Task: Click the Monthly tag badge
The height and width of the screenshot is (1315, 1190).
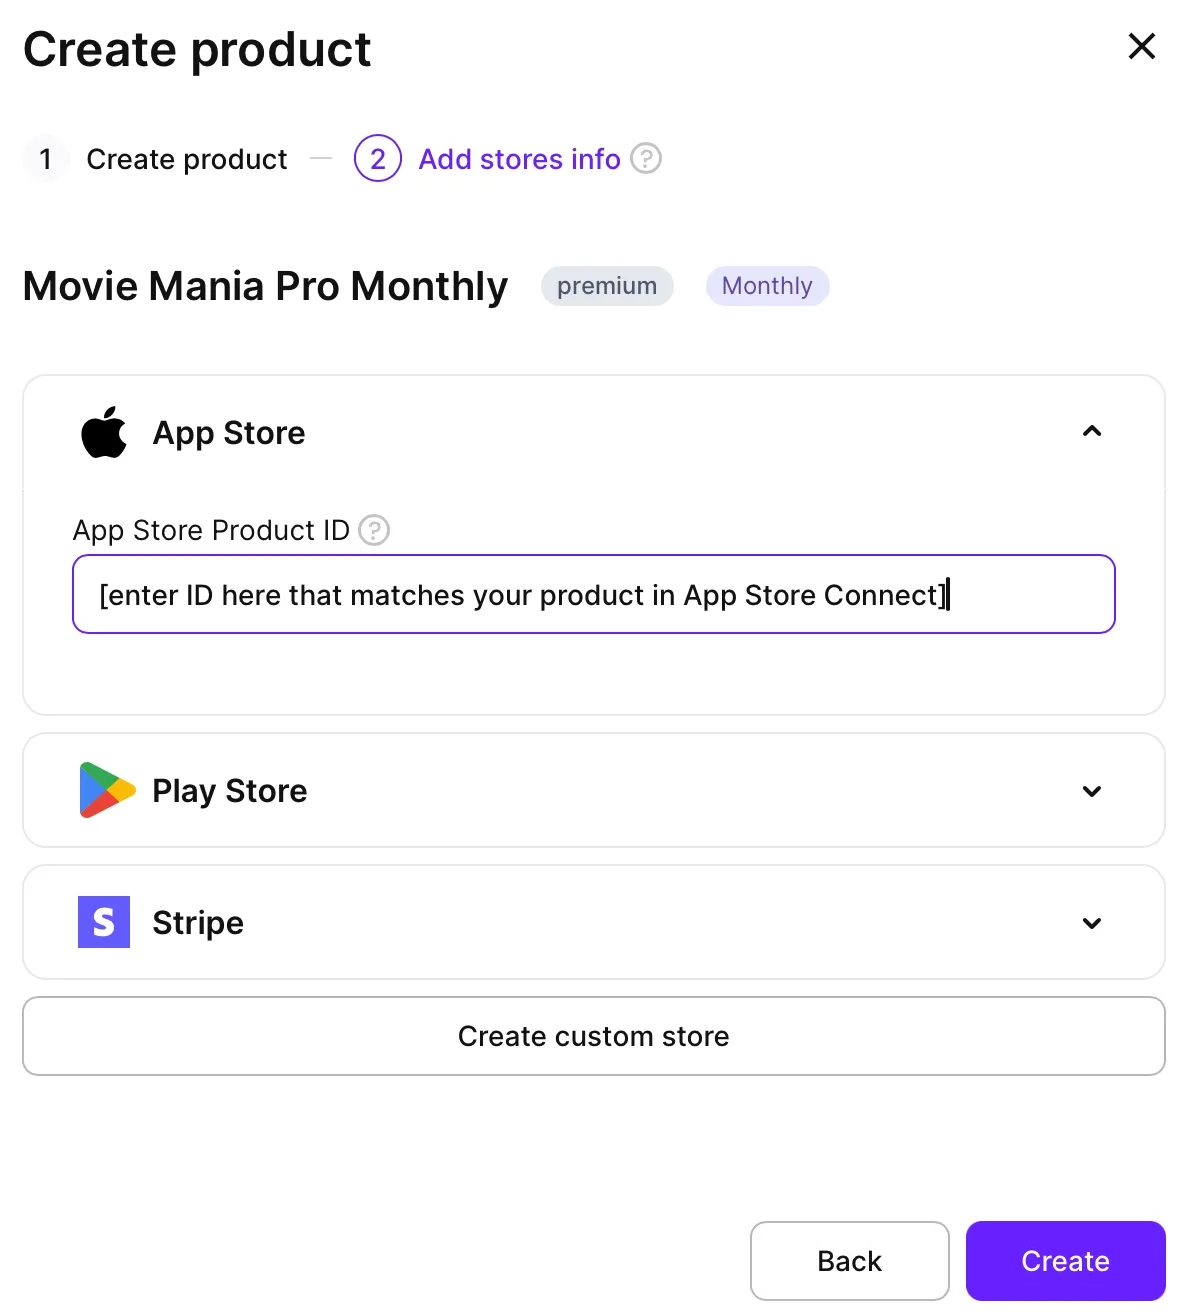Action: pyautogui.click(x=767, y=286)
